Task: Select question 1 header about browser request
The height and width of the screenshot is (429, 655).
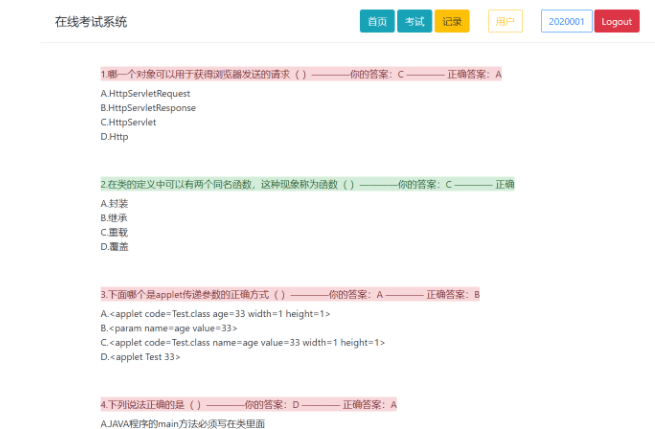Action: [301, 74]
